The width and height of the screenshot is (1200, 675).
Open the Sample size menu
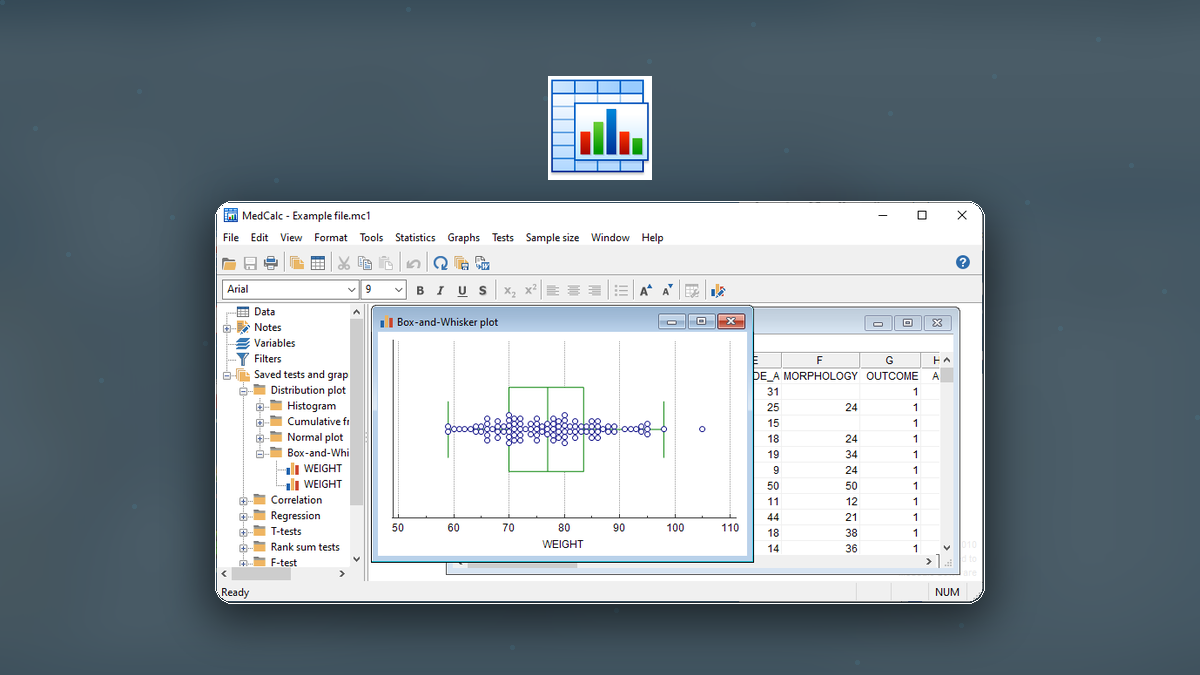tap(552, 238)
